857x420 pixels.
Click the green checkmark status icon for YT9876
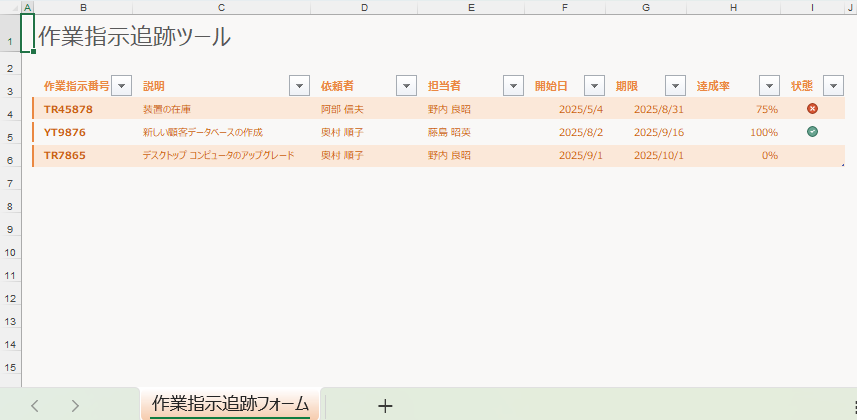coord(812,131)
